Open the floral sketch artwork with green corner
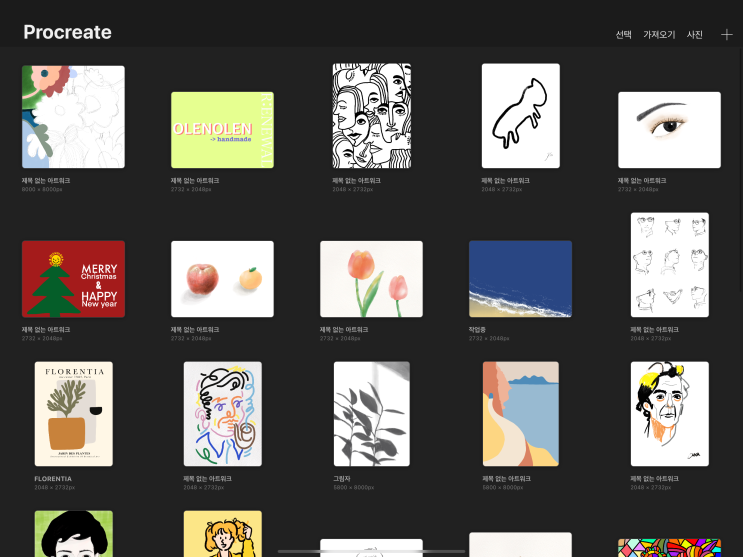 (73, 117)
